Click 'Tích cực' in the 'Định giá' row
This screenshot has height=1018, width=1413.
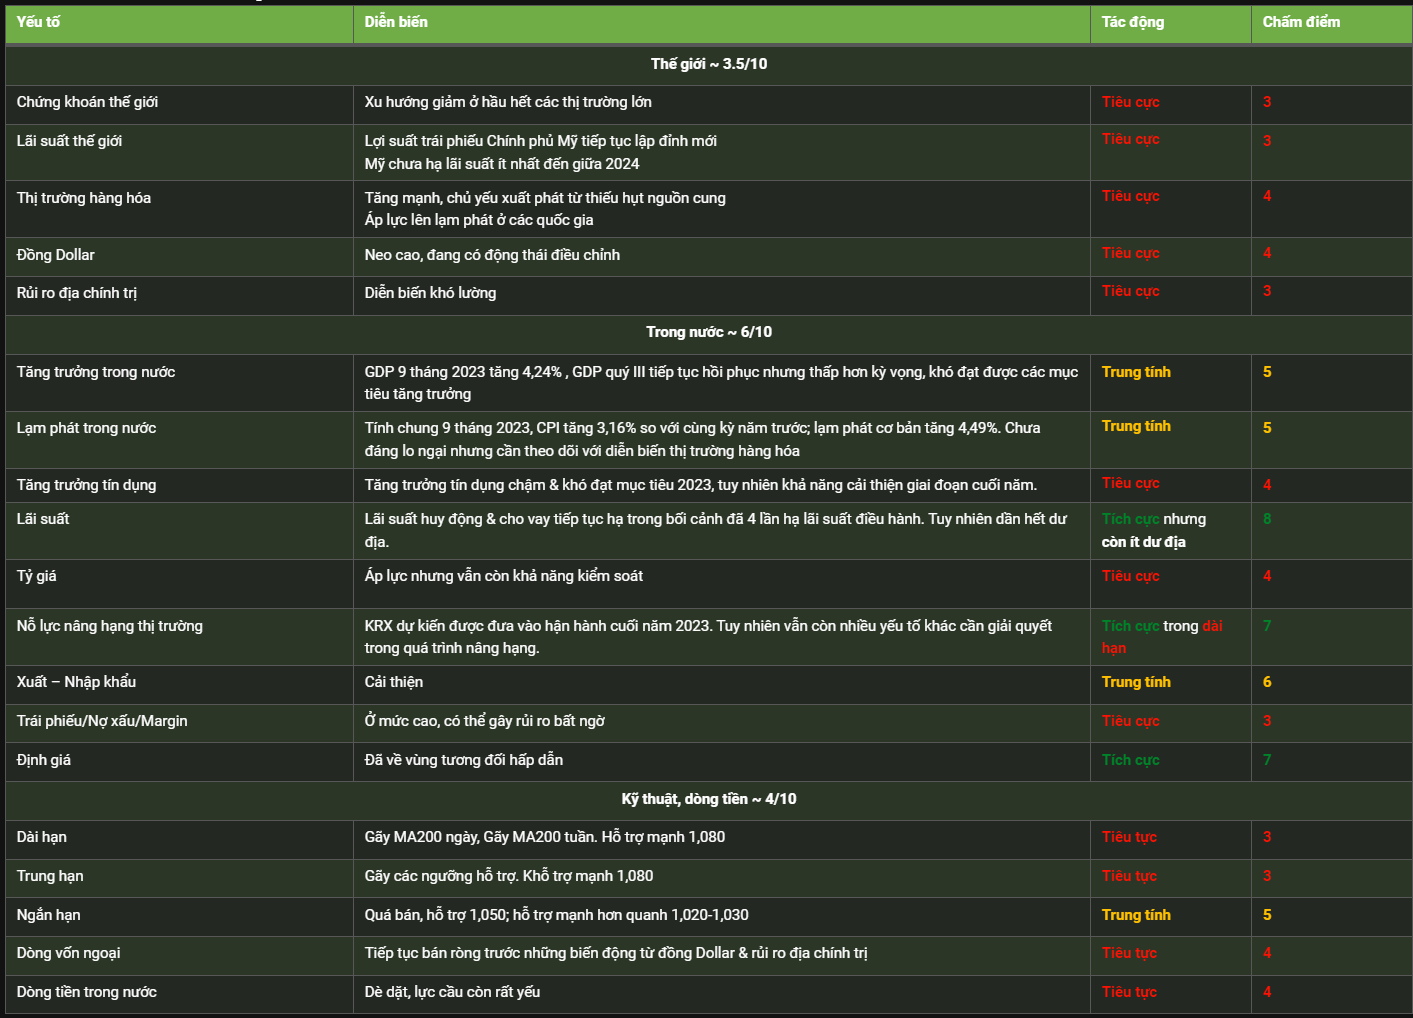[x=1131, y=760]
